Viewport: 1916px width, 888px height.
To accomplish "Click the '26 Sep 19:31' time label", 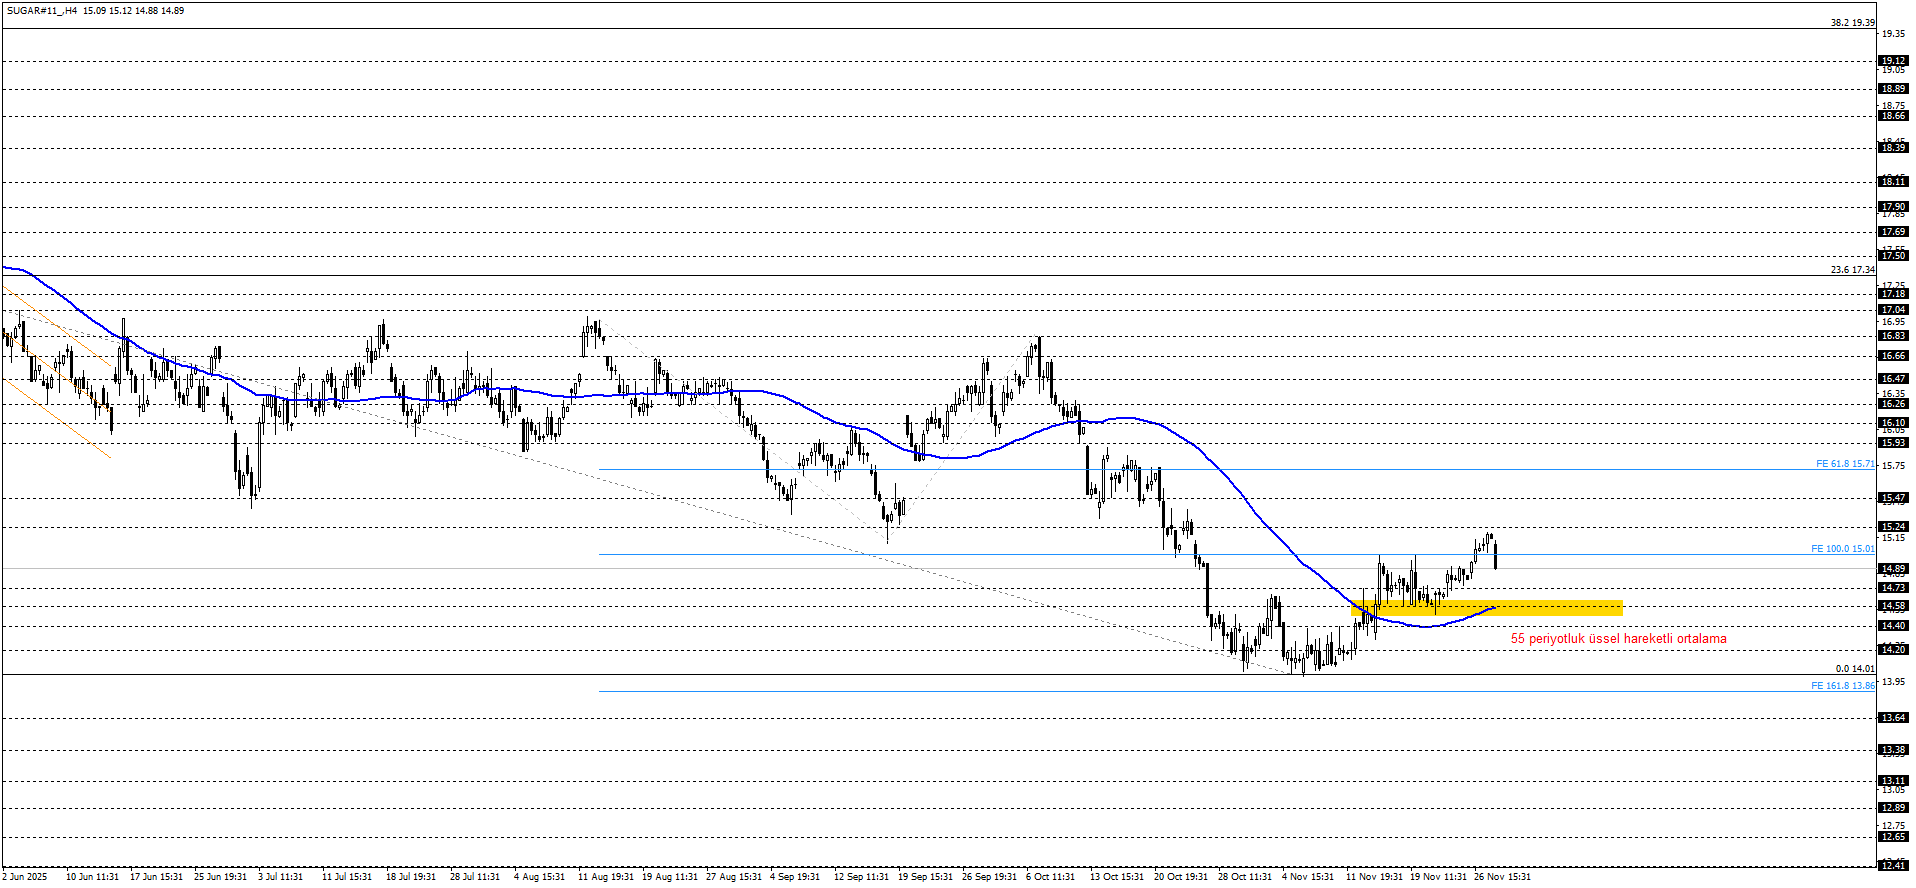I will click(x=989, y=877).
